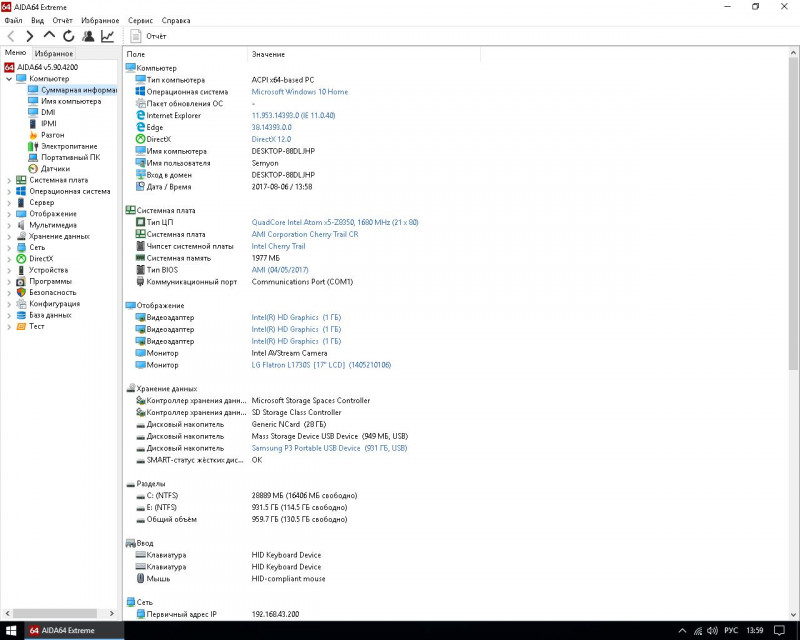Click the AIDA64 Extreme taskbar button
Image resolution: width=800 pixels, height=640 pixels.
(74, 630)
